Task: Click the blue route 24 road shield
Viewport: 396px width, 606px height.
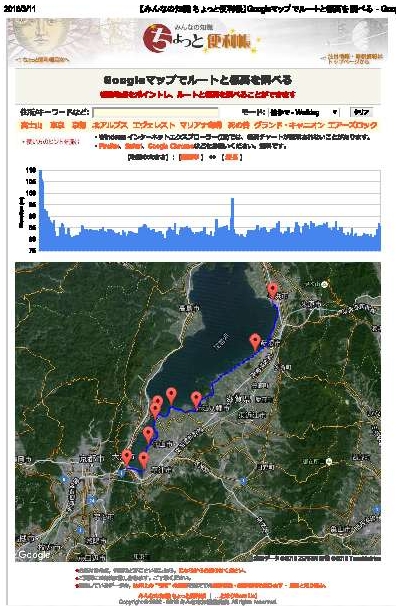Action: click(91, 500)
